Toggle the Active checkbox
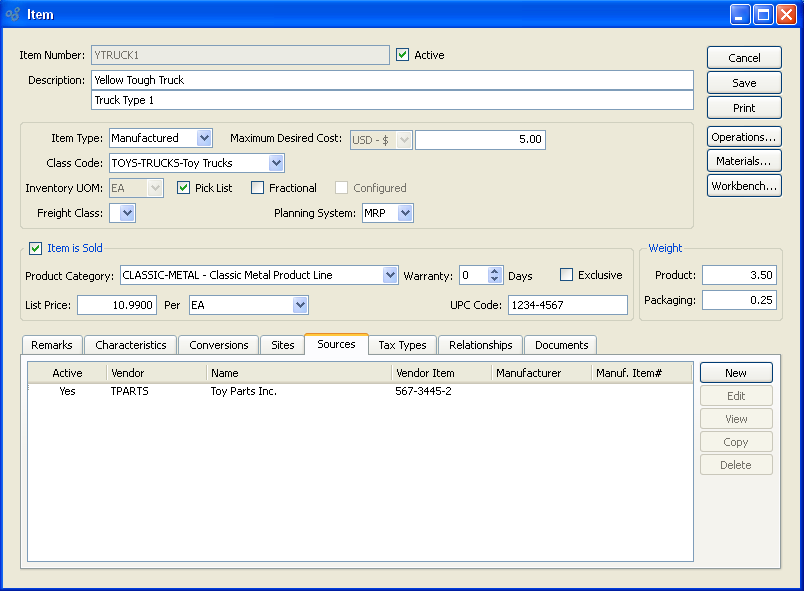804x591 pixels. [403, 55]
